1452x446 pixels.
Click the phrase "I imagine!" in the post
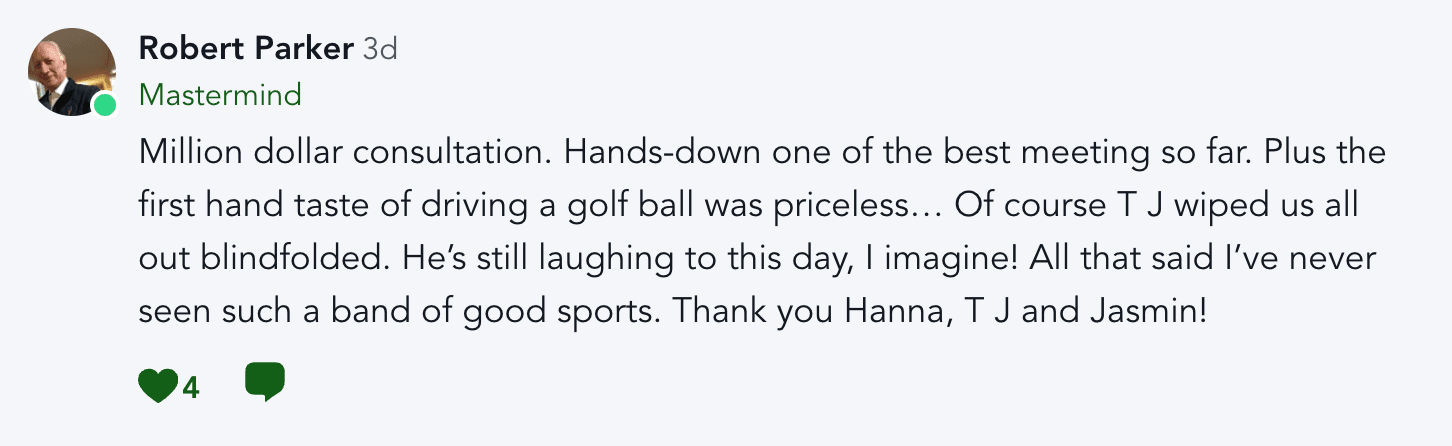[867, 259]
